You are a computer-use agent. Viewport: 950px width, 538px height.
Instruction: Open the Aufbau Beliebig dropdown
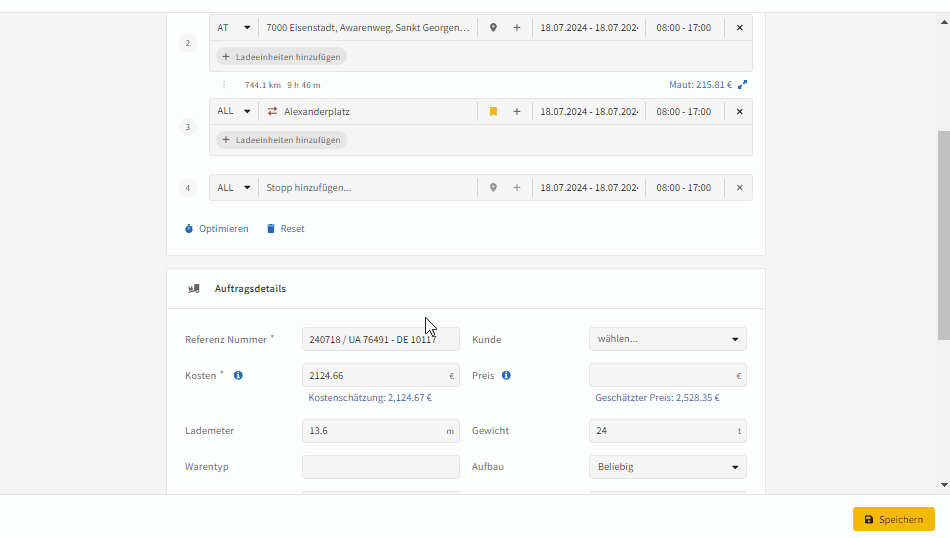[x=668, y=467]
